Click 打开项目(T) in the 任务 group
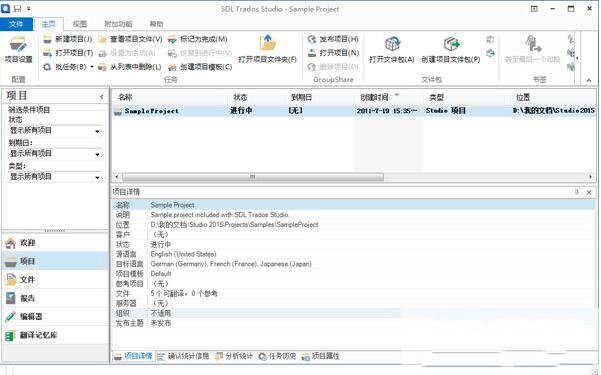The height and width of the screenshot is (375, 601). [68, 53]
